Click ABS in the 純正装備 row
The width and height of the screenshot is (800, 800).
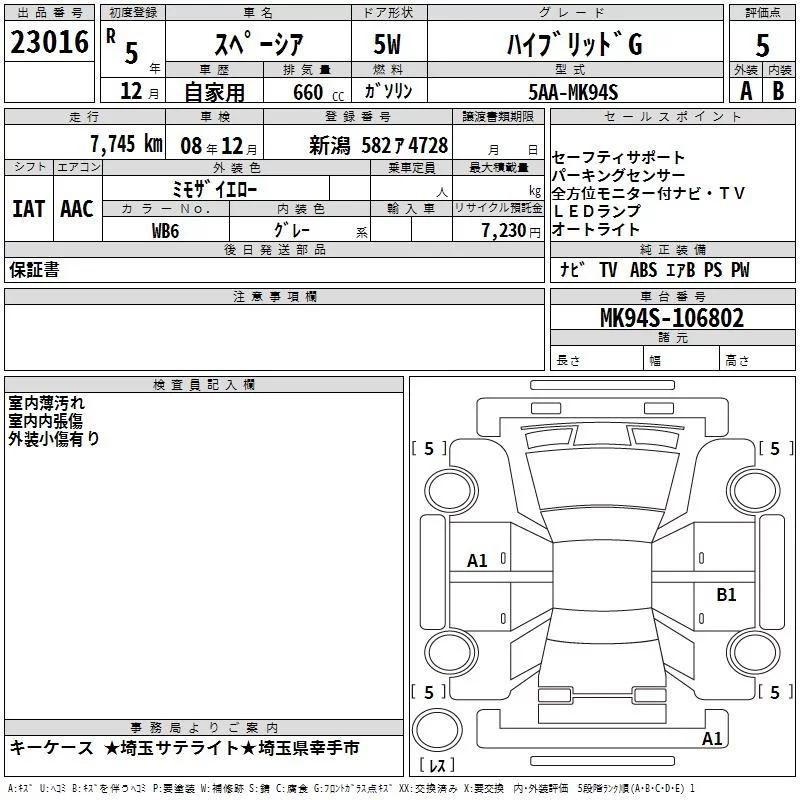(643, 270)
